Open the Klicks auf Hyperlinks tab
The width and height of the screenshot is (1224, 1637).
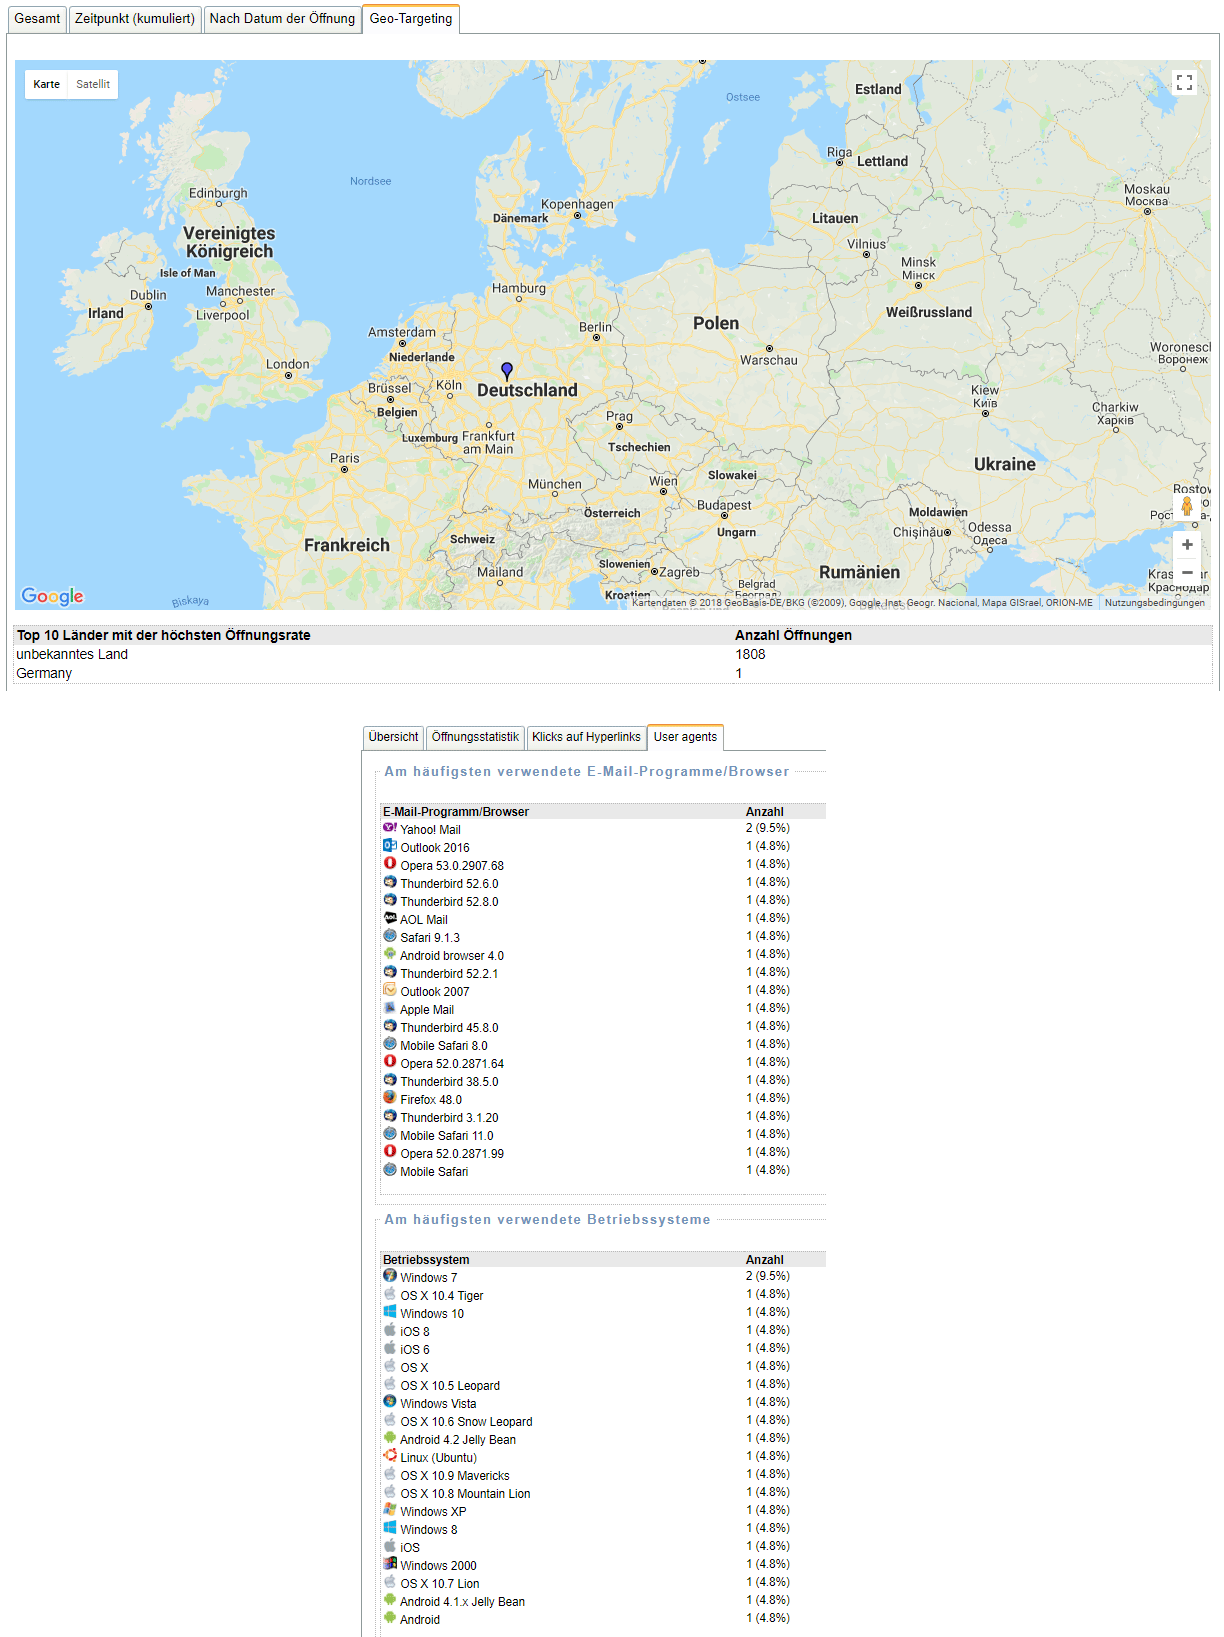tap(586, 737)
